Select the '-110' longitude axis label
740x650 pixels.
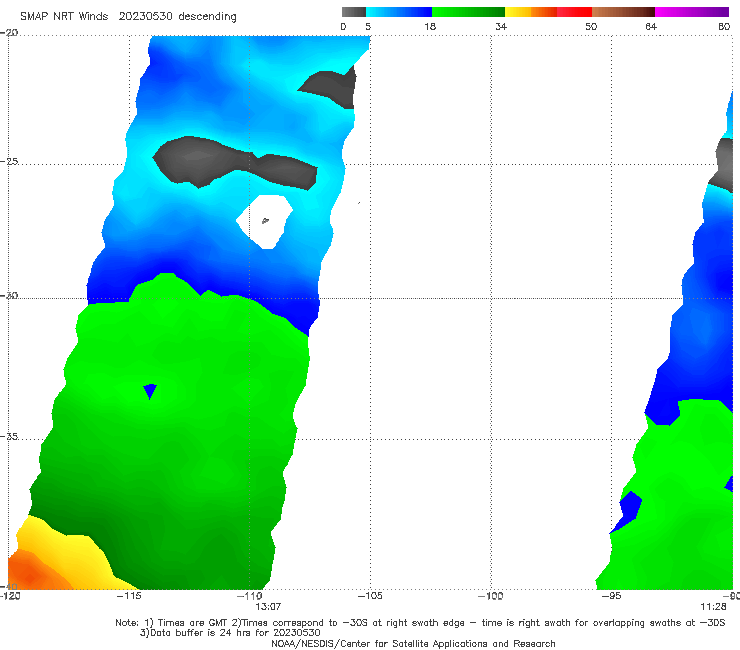(x=250, y=596)
